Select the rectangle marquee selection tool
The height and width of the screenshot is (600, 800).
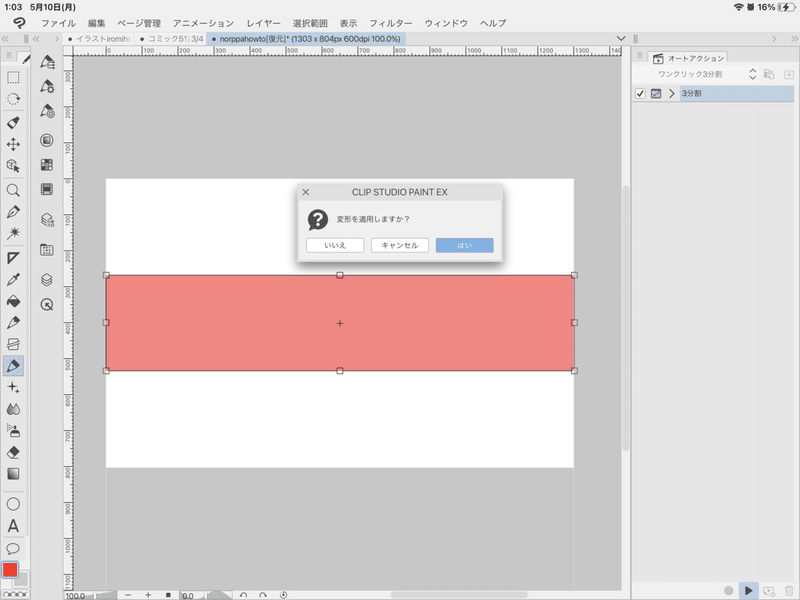[13, 77]
